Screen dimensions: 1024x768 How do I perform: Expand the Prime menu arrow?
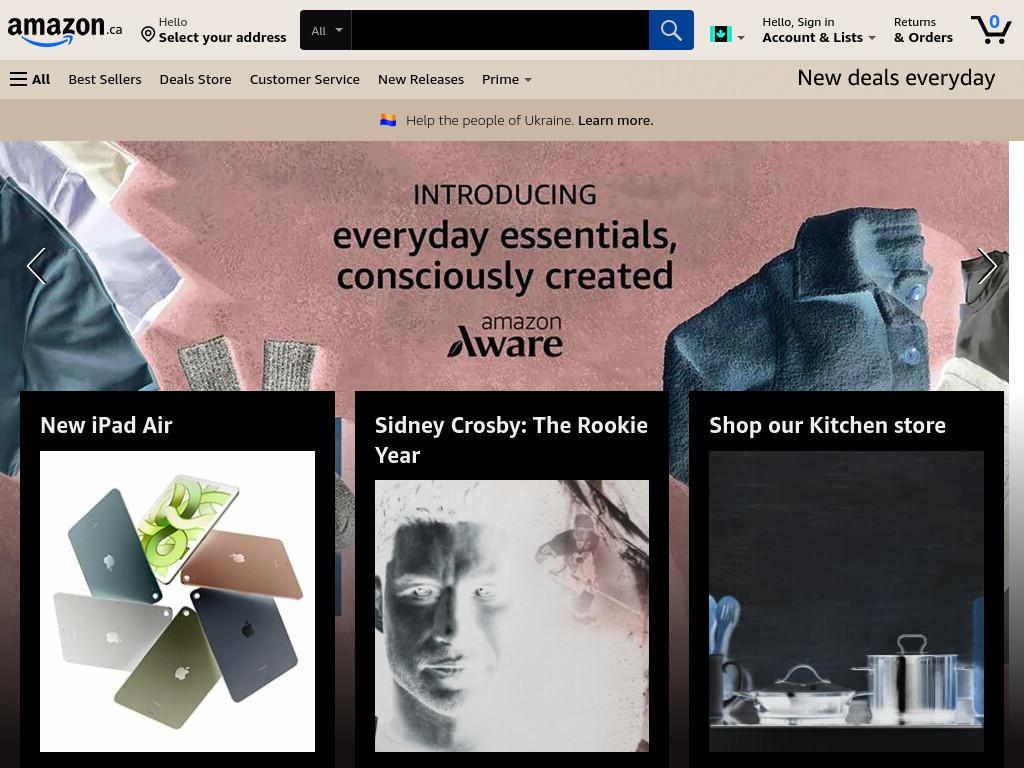(x=528, y=80)
